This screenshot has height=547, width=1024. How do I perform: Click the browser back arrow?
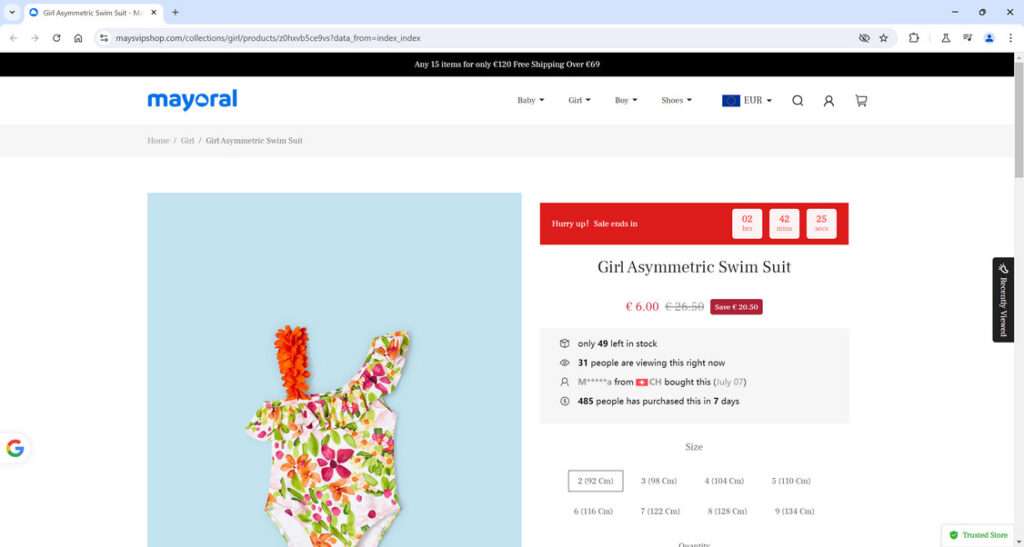14,38
